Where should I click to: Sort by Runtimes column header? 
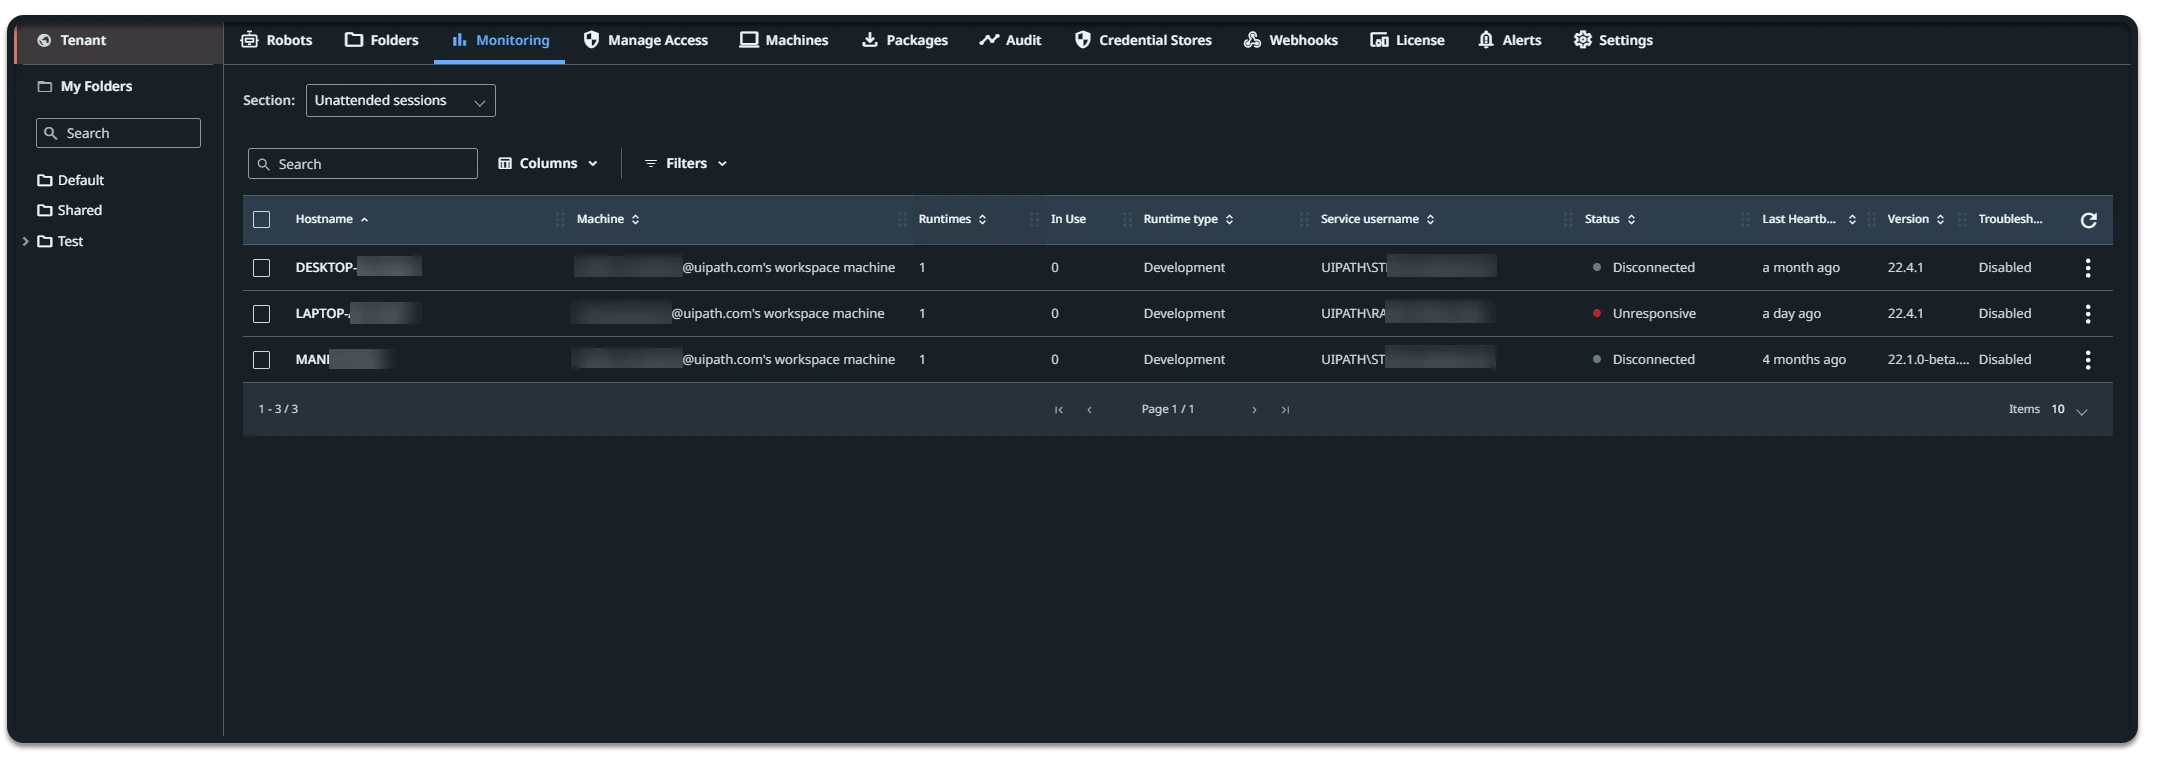952,220
